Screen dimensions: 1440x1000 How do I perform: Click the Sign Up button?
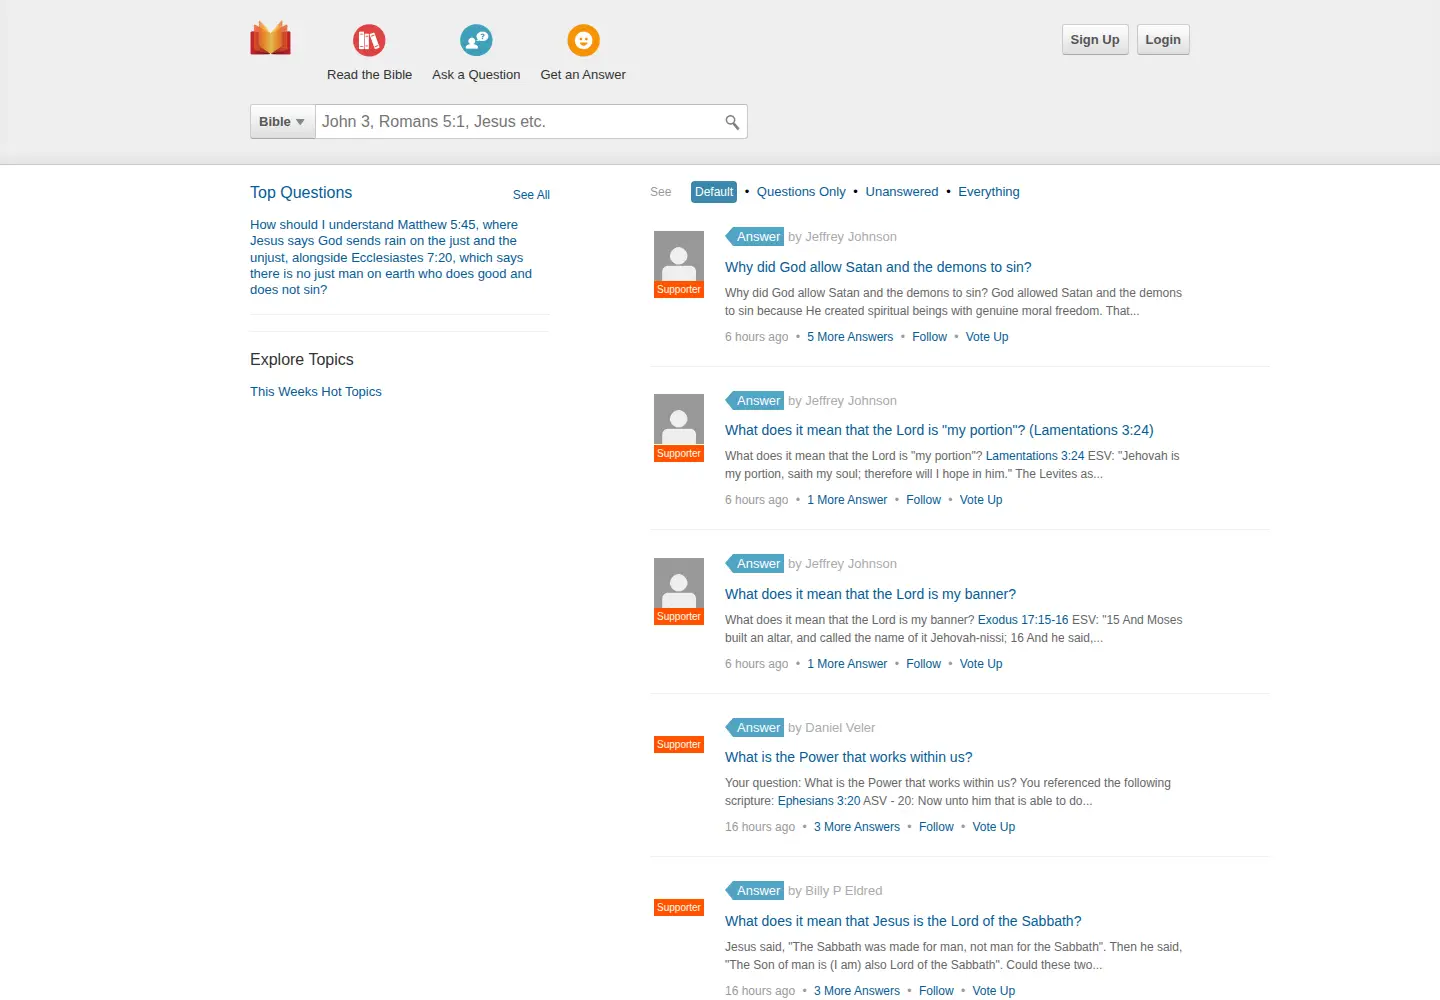point(1095,40)
